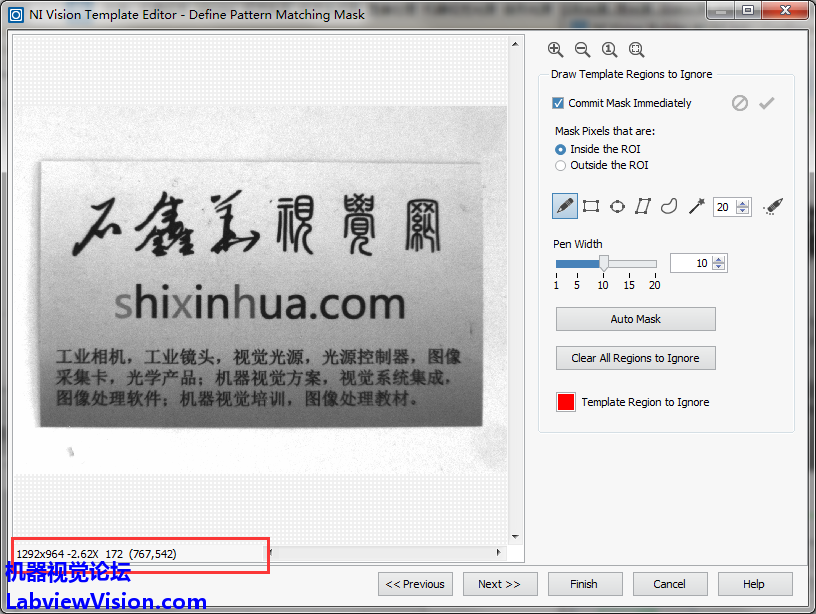This screenshot has height=614, width=816.
Task: Click the horizontal scroll left arrow
Action: (271, 553)
